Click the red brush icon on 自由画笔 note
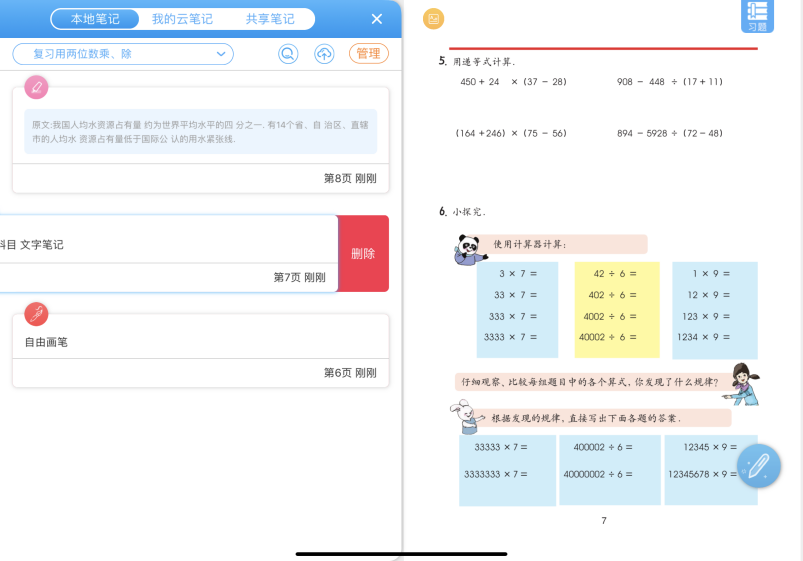803x561 pixels. [x=36, y=314]
